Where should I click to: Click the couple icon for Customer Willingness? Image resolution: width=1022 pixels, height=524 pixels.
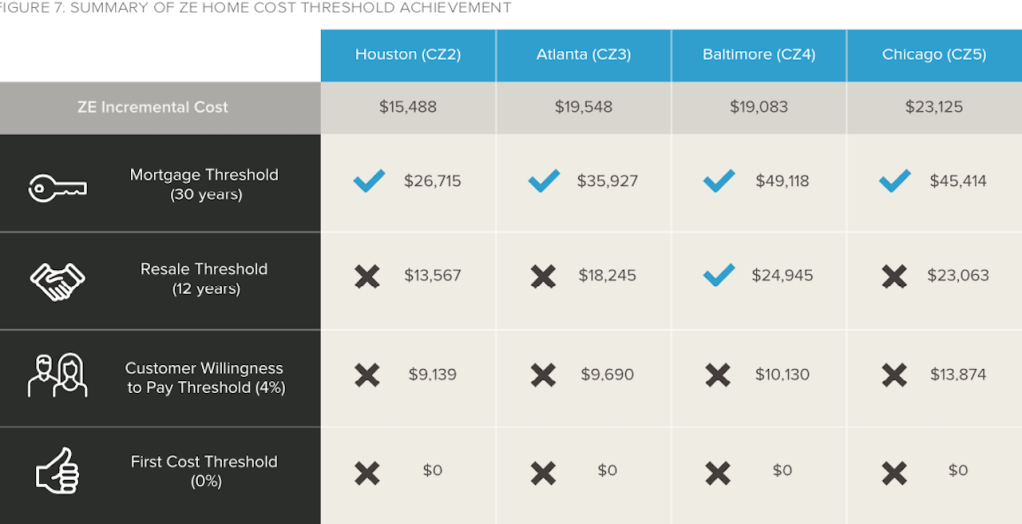click(x=57, y=375)
